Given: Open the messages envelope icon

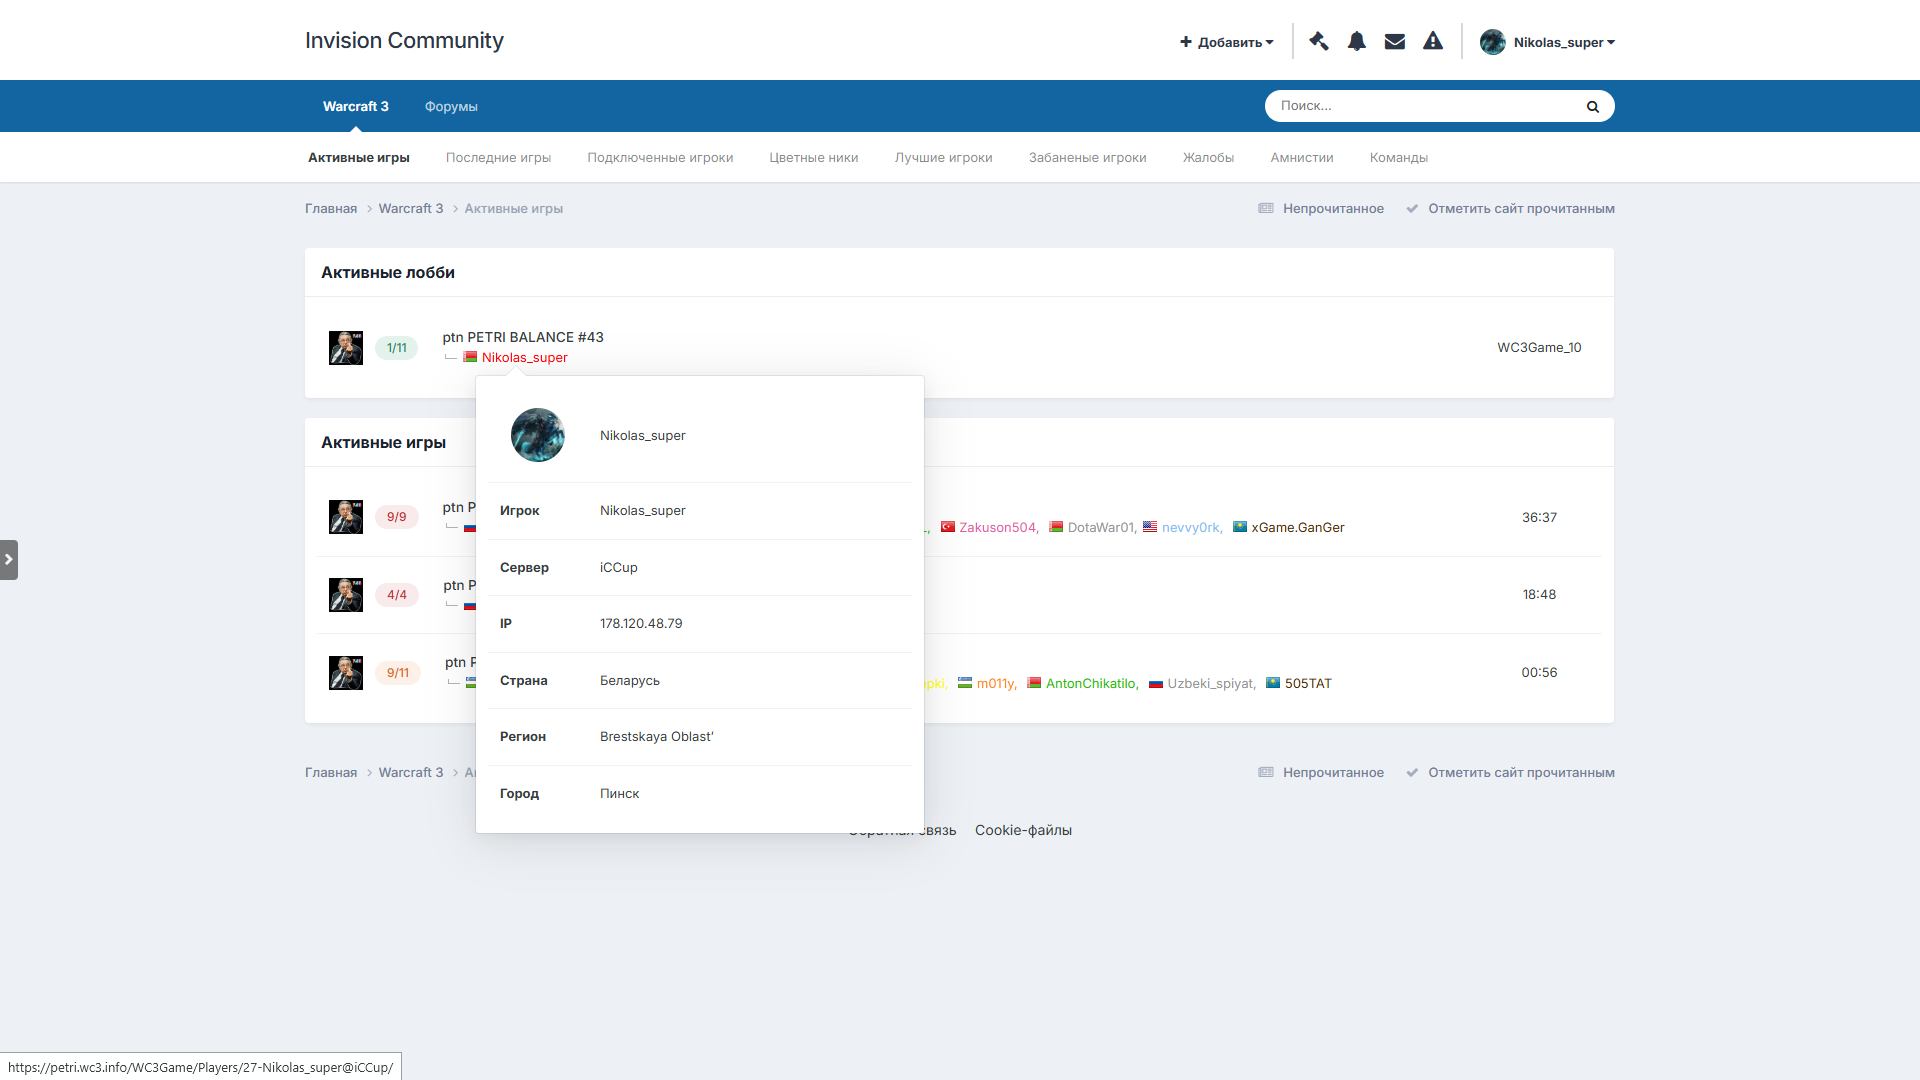Looking at the screenshot, I should click(1394, 41).
